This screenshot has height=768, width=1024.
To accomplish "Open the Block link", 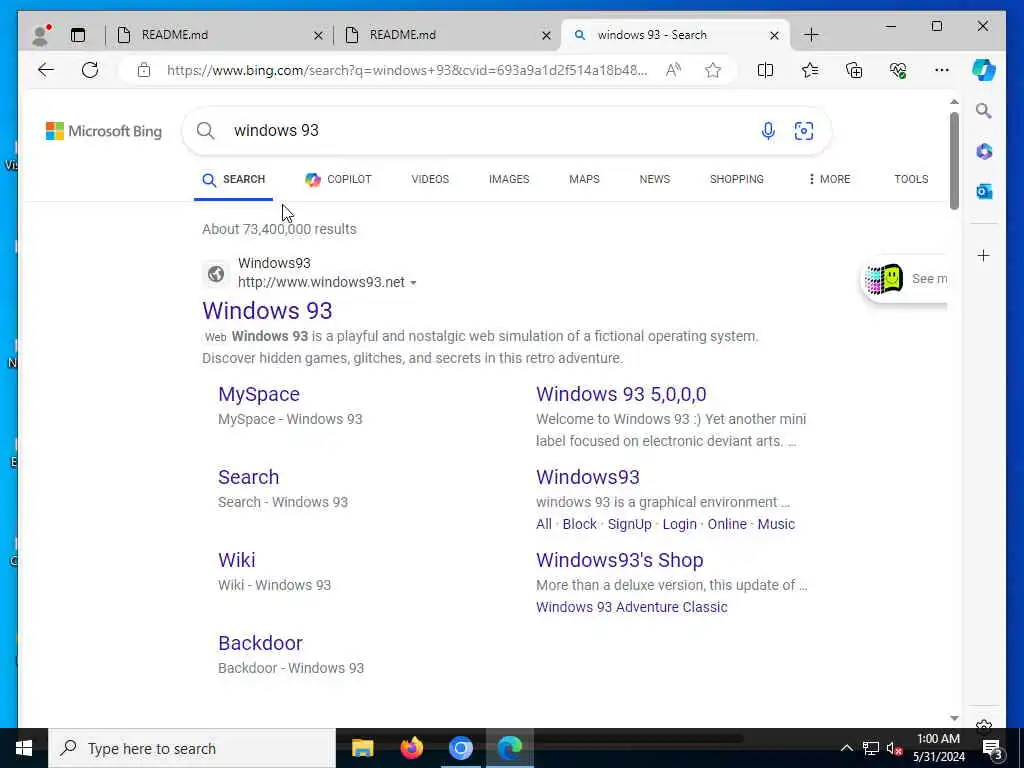I will [579, 524].
